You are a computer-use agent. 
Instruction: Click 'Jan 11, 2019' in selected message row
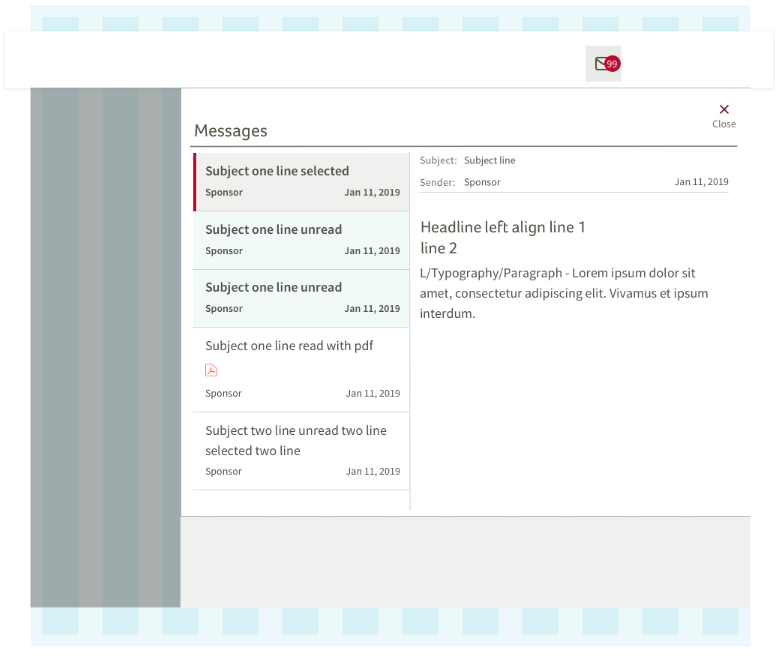(x=372, y=193)
